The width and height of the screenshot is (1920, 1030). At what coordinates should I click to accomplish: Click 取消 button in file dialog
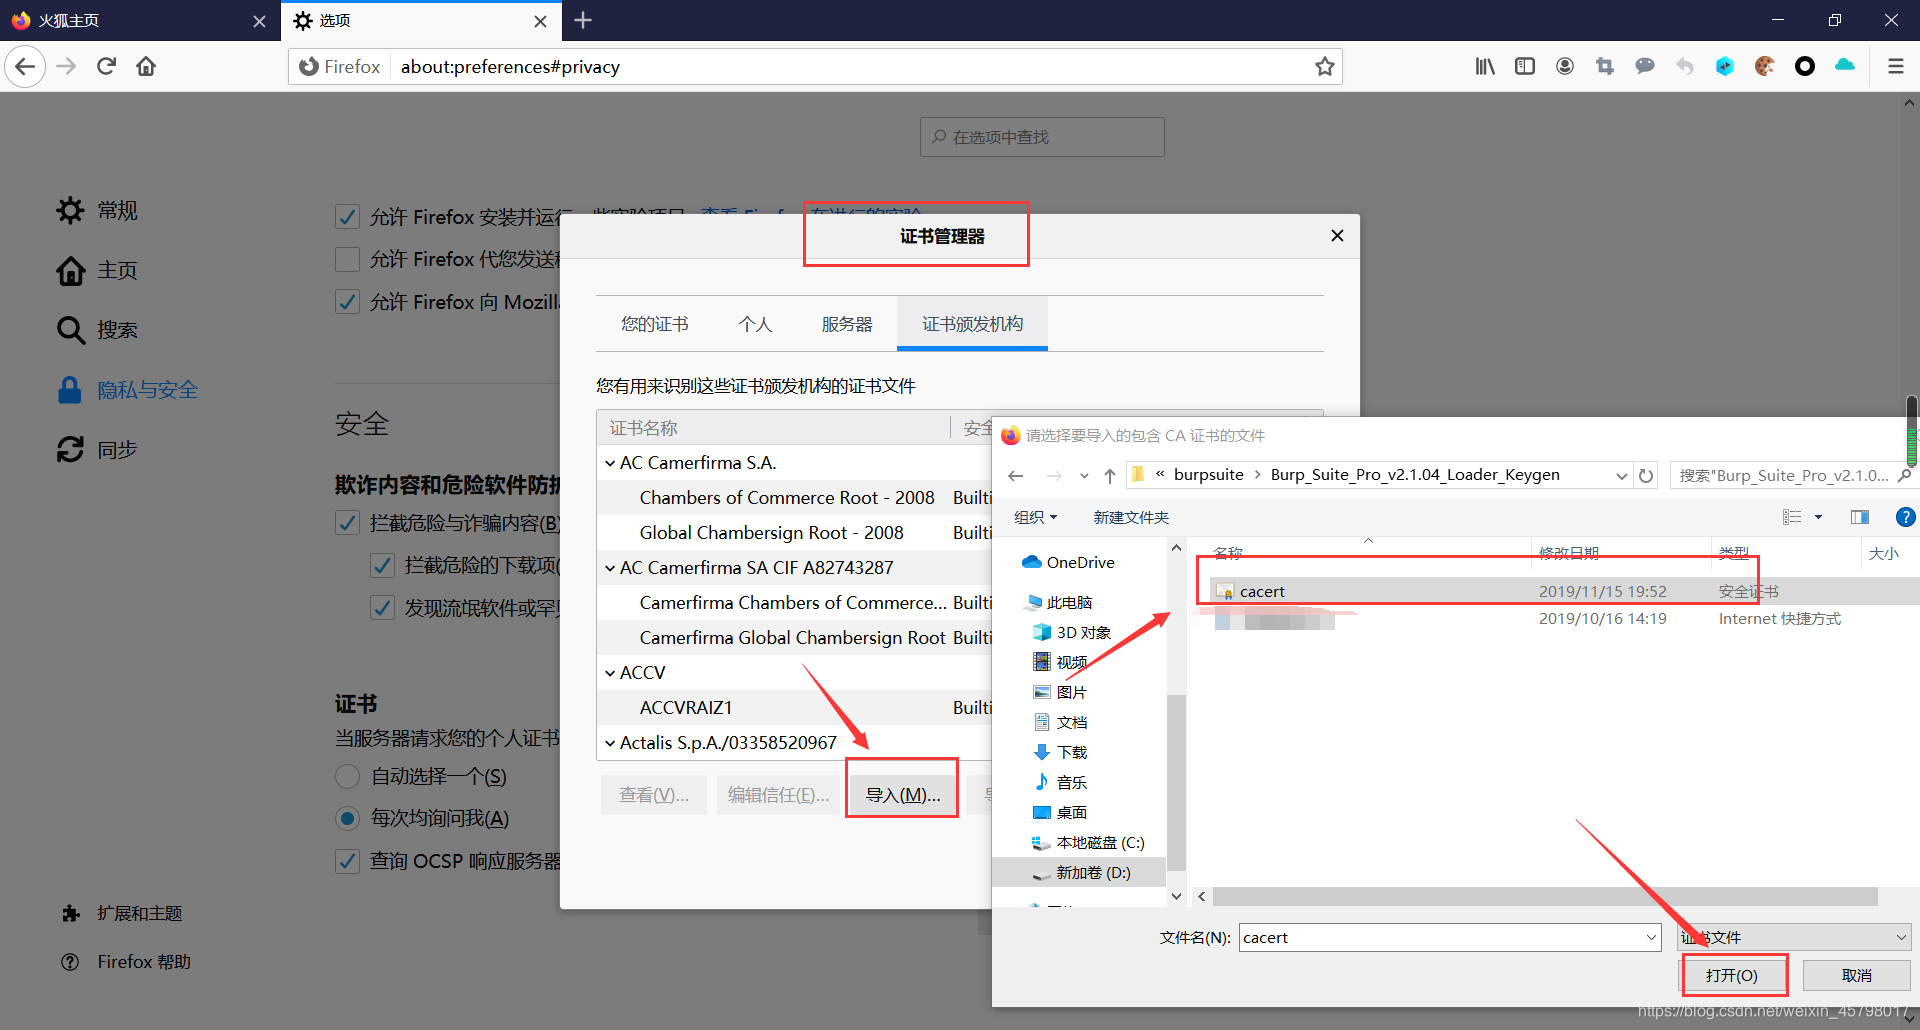point(1857,975)
